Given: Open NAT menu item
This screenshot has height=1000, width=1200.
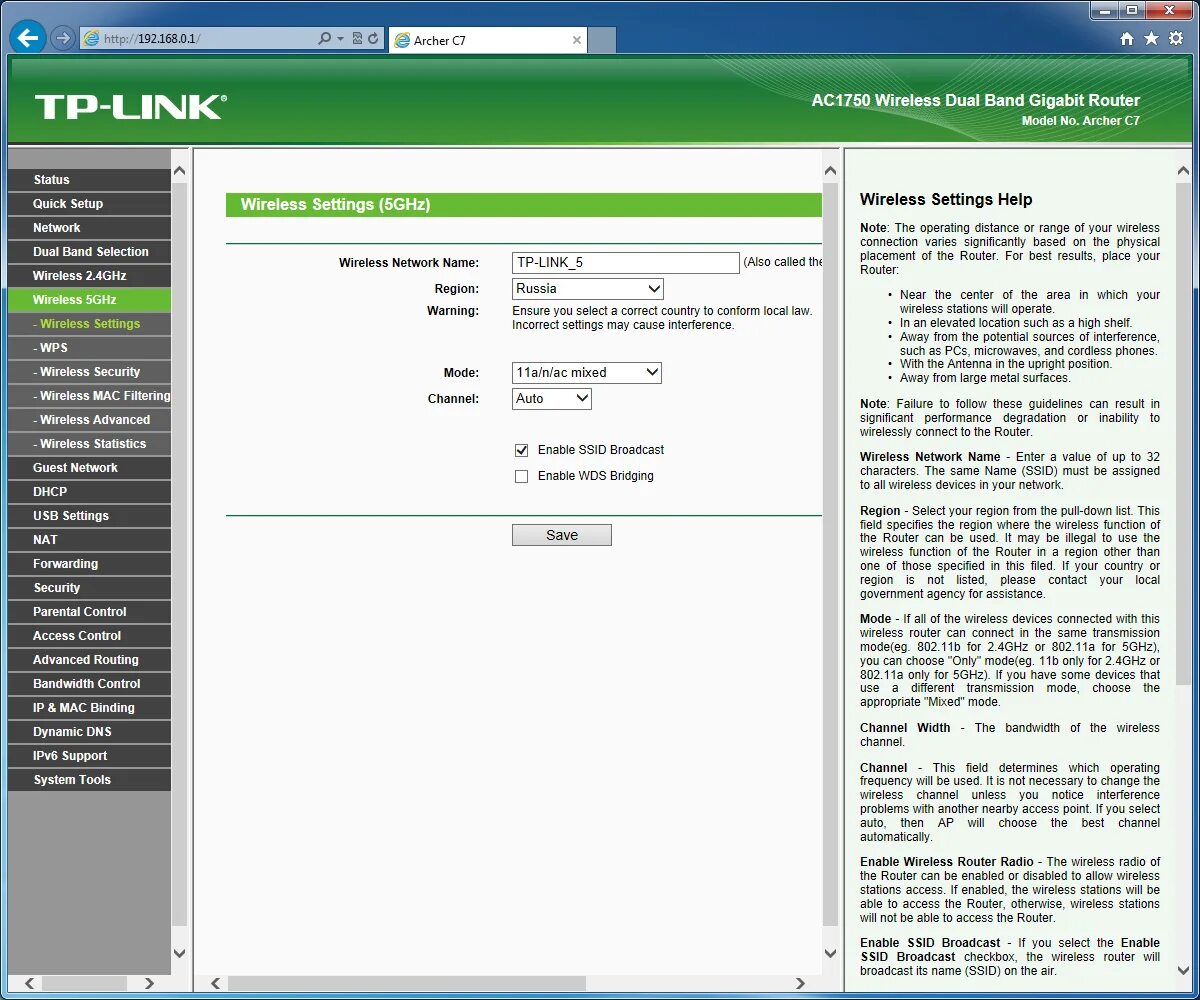Looking at the screenshot, I should (89, 540).
